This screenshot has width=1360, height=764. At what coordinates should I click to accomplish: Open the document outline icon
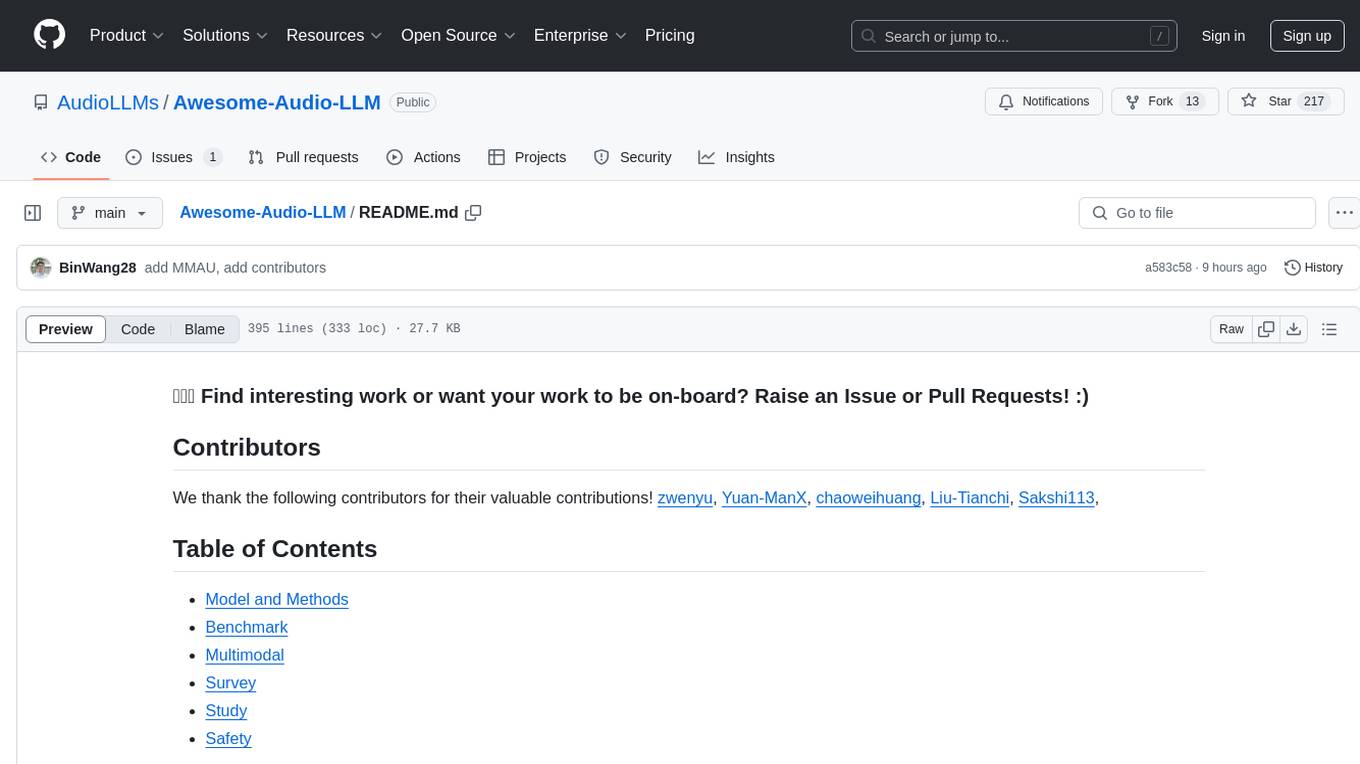pos(1329,329)
